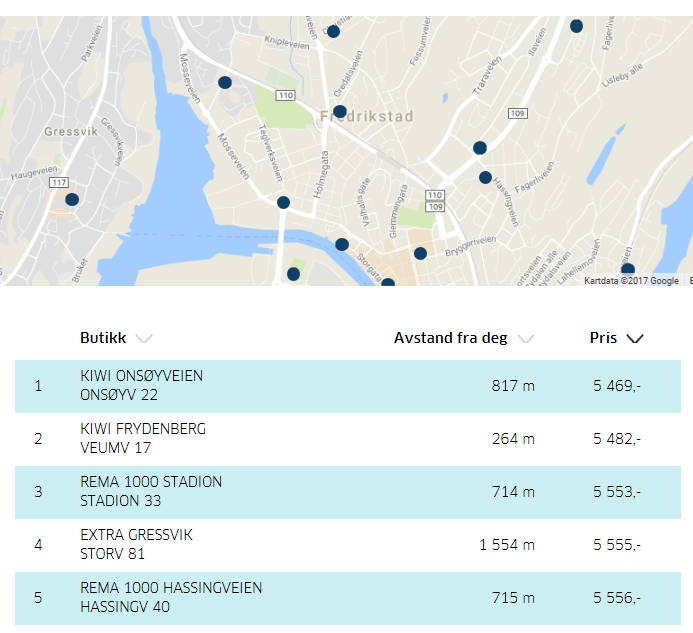Click address ONSØYV 22

point(119,395)
